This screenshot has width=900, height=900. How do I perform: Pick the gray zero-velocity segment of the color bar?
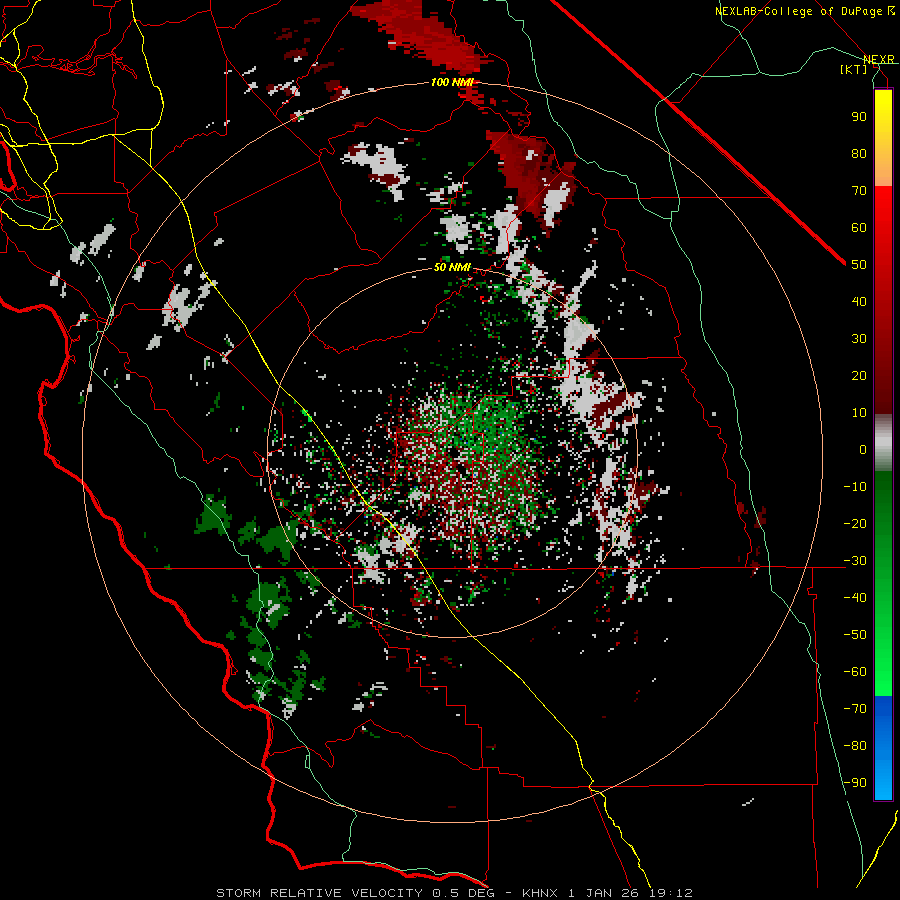(883, 443)
